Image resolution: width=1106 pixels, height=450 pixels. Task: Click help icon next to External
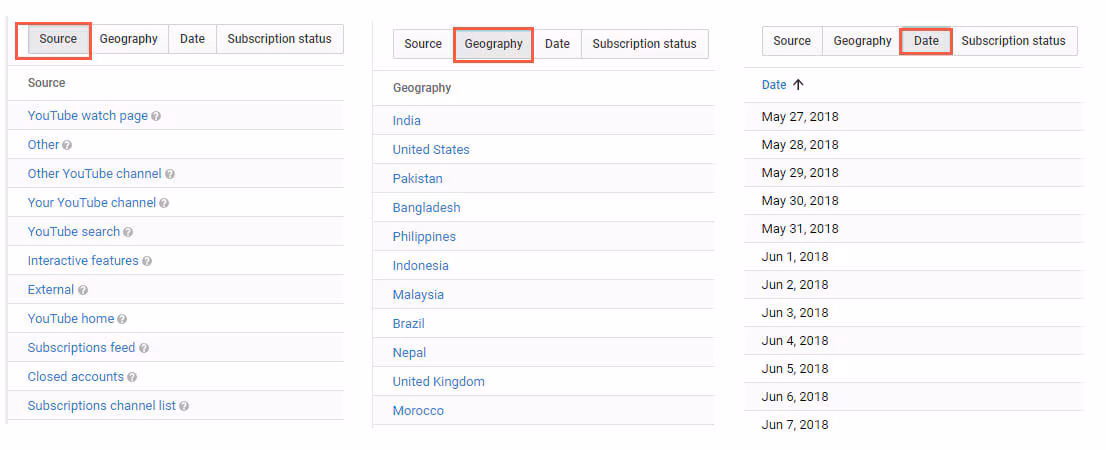tap(83, 290)
